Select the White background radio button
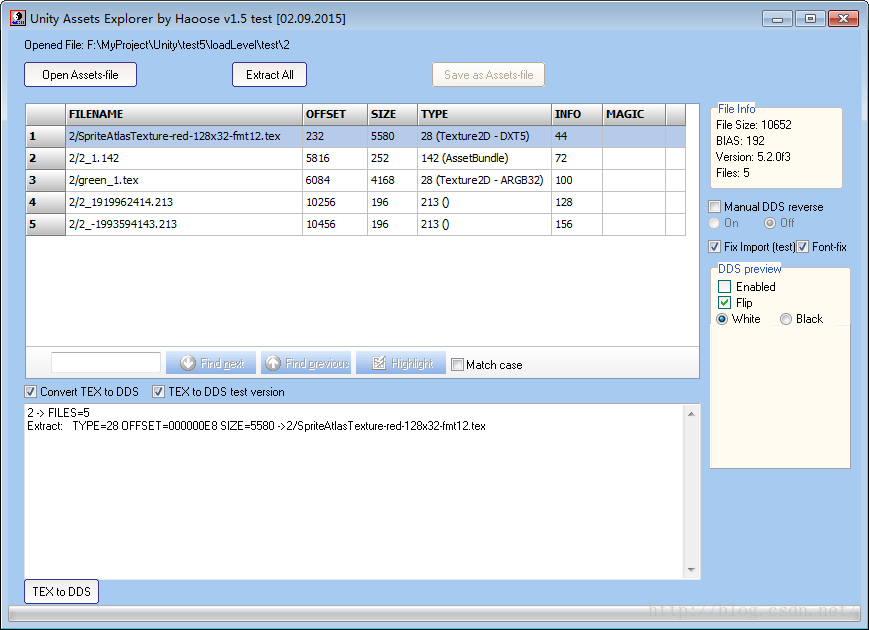The height and width of the screenshot is (630, 869). pos(722,319)
